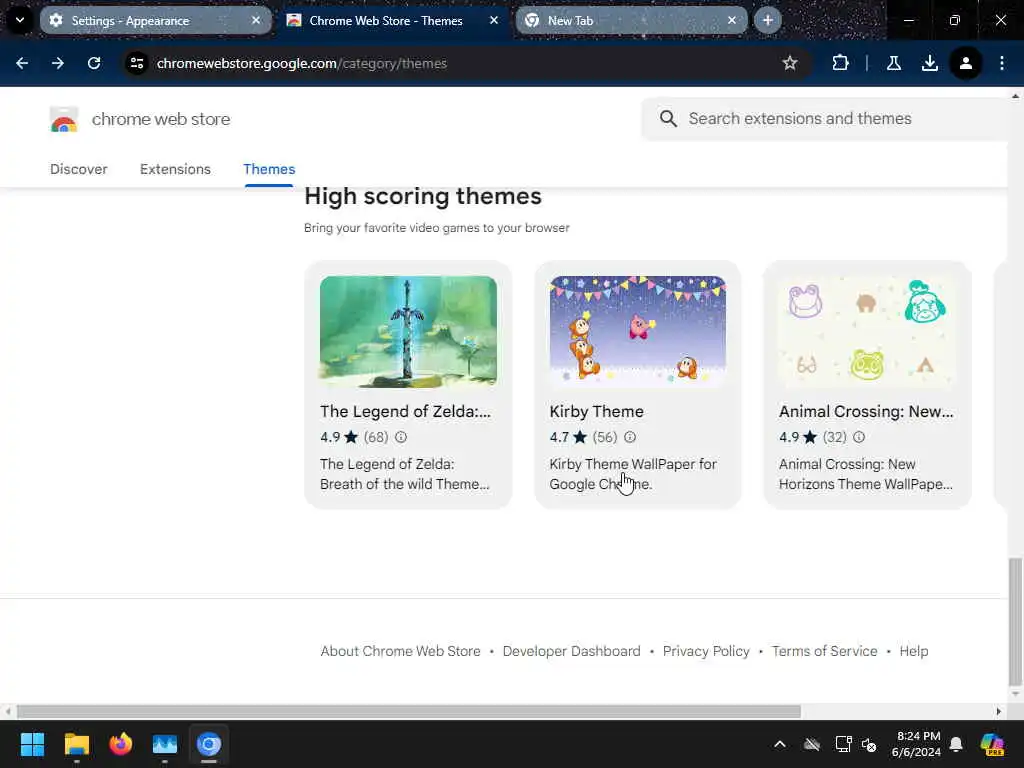
Task: Open About Chrome Web Store link
Action: [400, 651]
